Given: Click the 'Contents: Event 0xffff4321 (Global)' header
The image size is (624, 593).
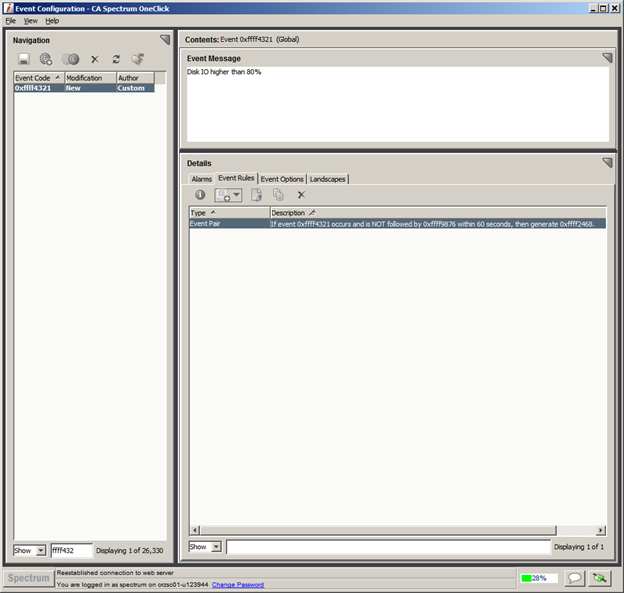Looking at the screenshot, I should pos(242,39).
